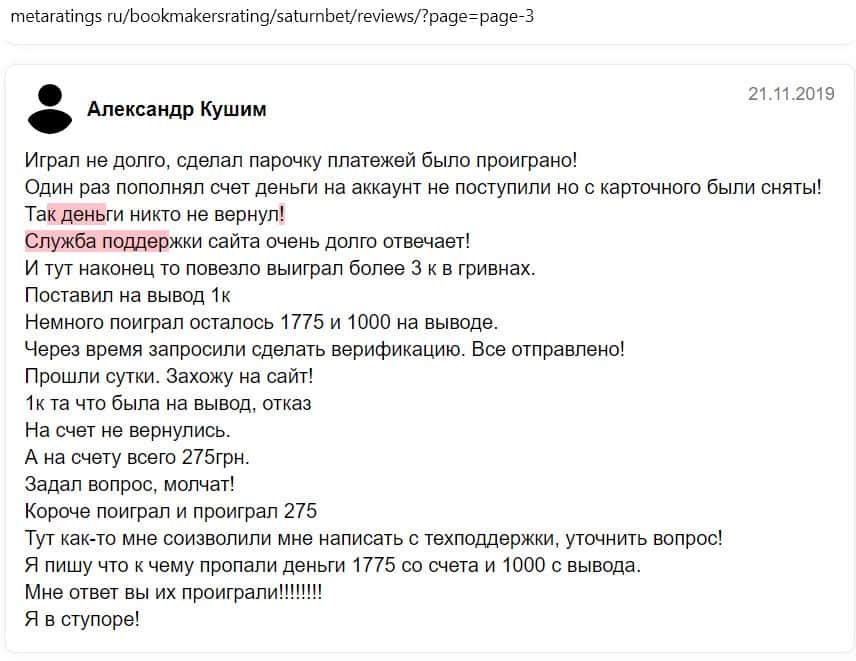Click the line "Мне ответ вы их проиграли"
The image size is (856, 661).
(x=173, y=593)
